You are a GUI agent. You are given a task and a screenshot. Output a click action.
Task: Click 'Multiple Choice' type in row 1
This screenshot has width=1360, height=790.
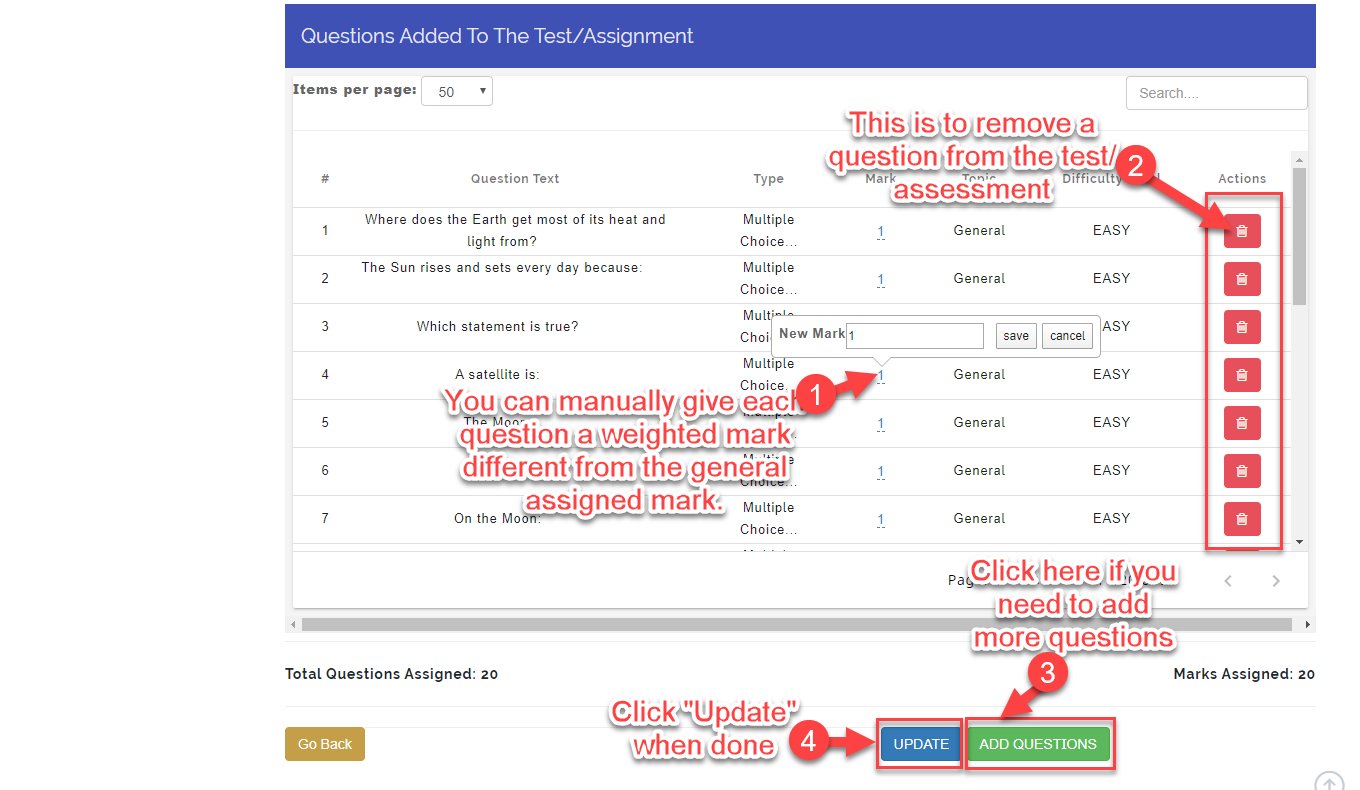click(769, 231)
